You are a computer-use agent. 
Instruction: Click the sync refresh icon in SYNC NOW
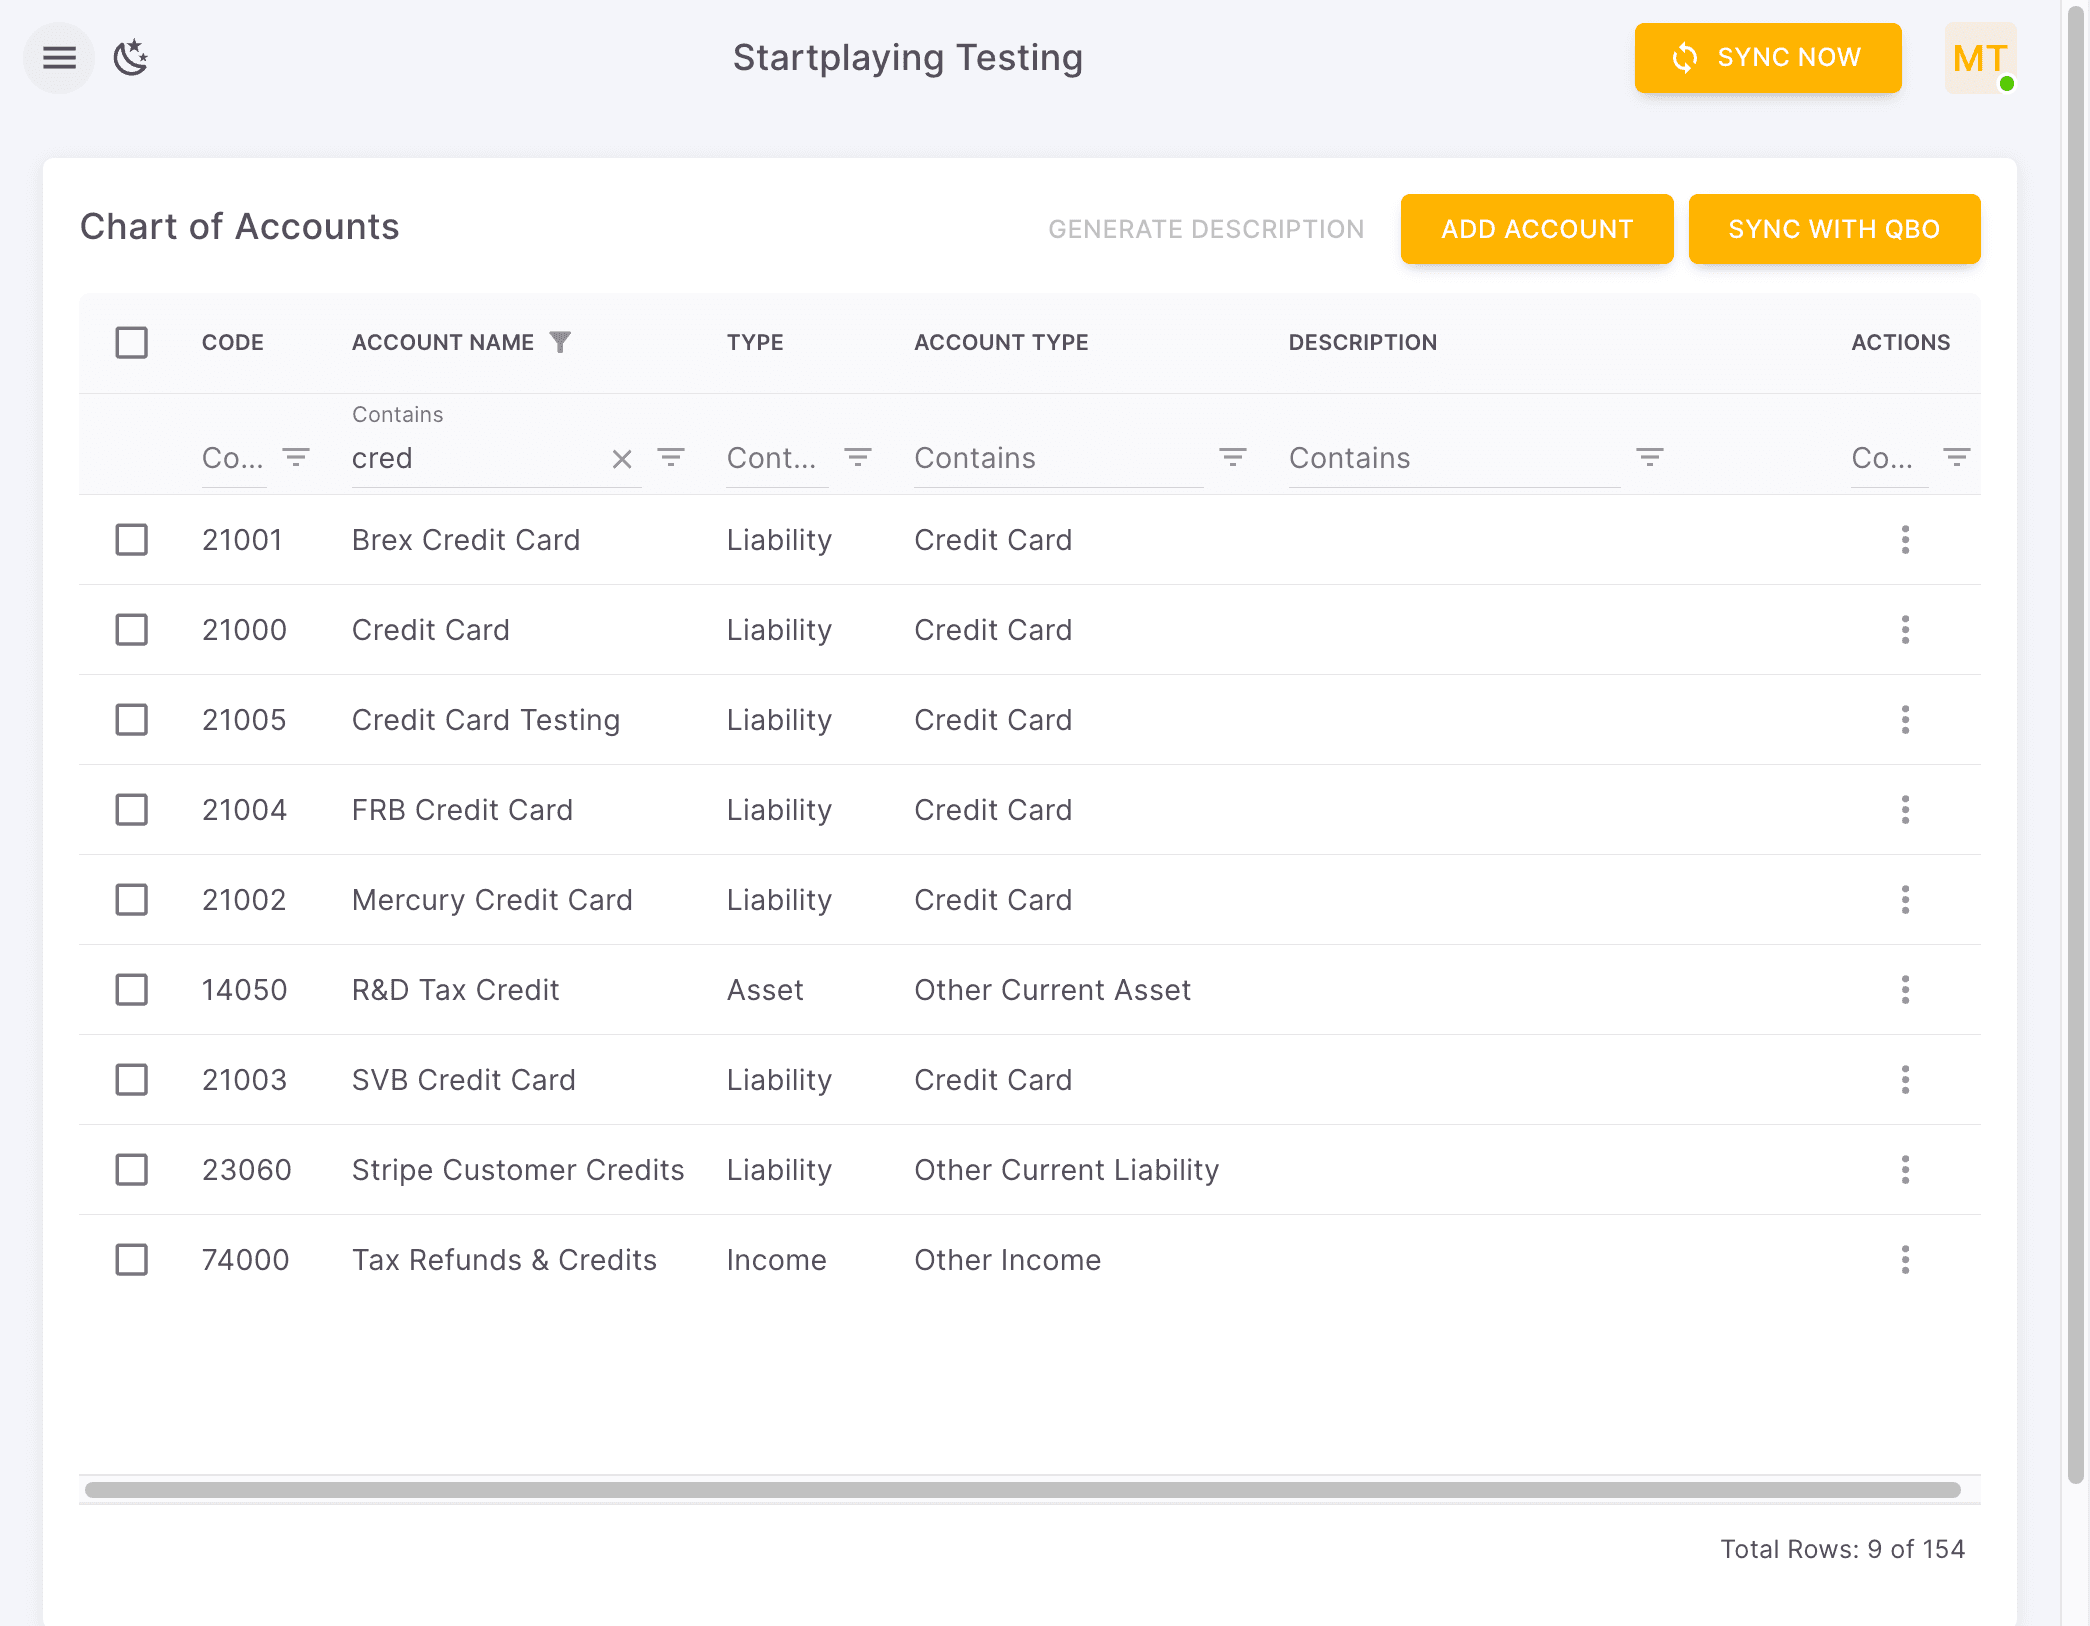click(1684, 57)
